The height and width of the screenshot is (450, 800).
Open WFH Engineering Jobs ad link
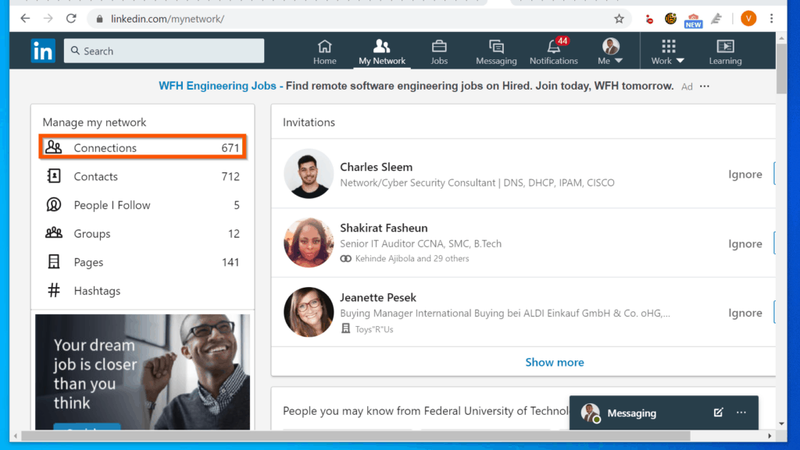pyautogui.click(x=217, y=86)
